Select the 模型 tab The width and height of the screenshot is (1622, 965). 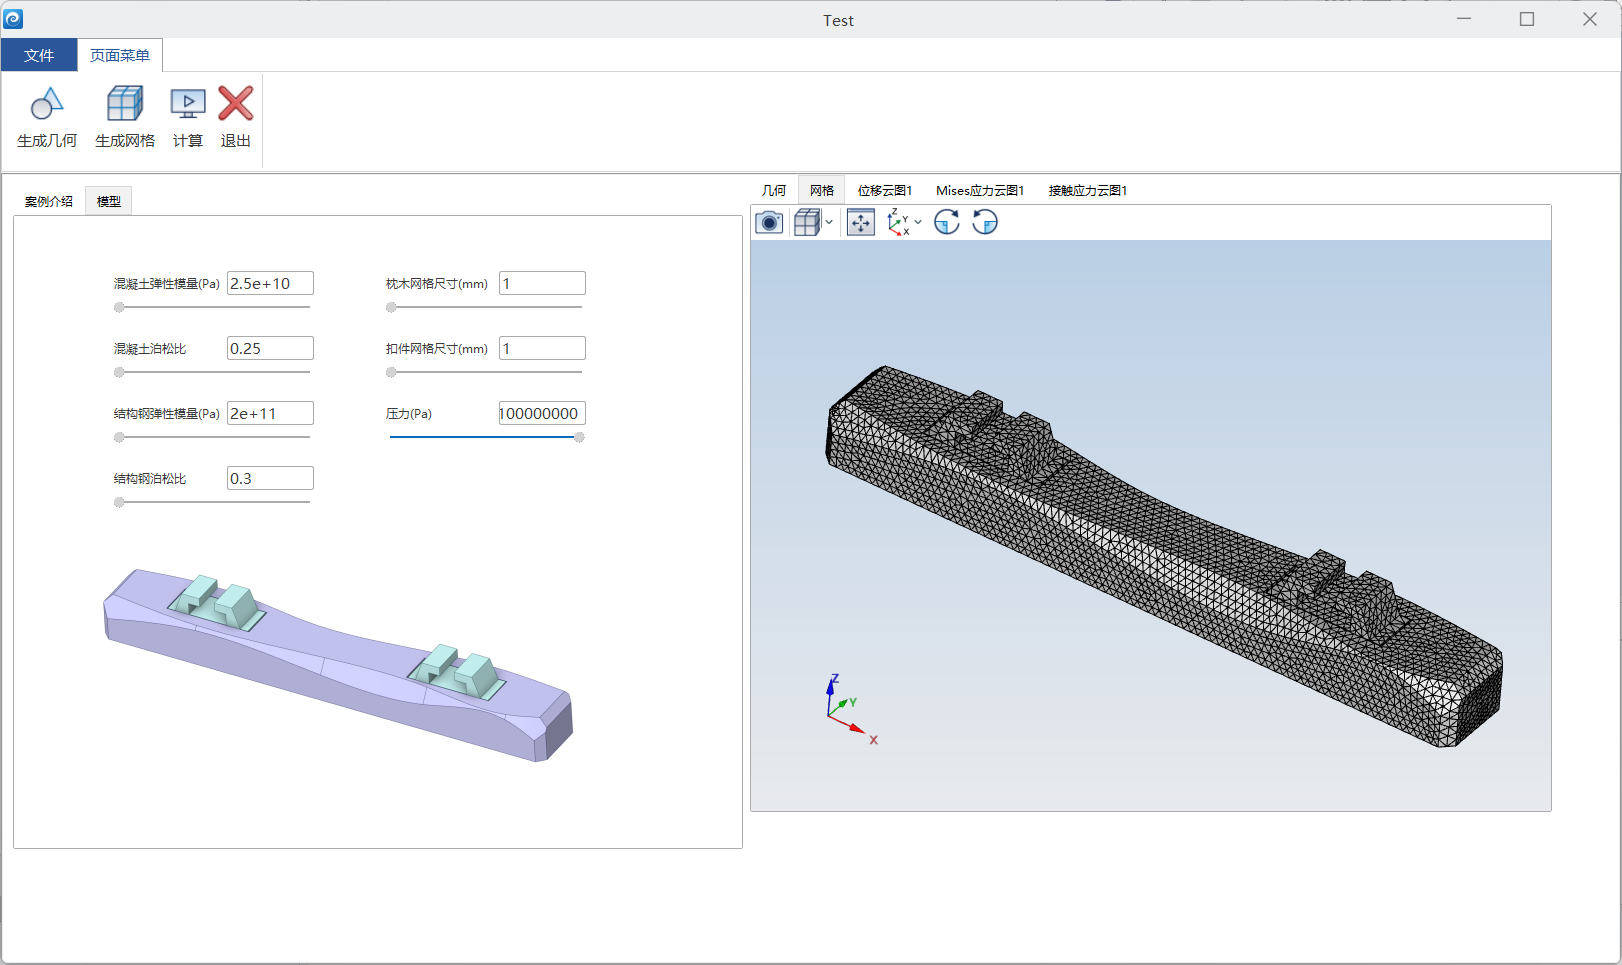point(109,201)
